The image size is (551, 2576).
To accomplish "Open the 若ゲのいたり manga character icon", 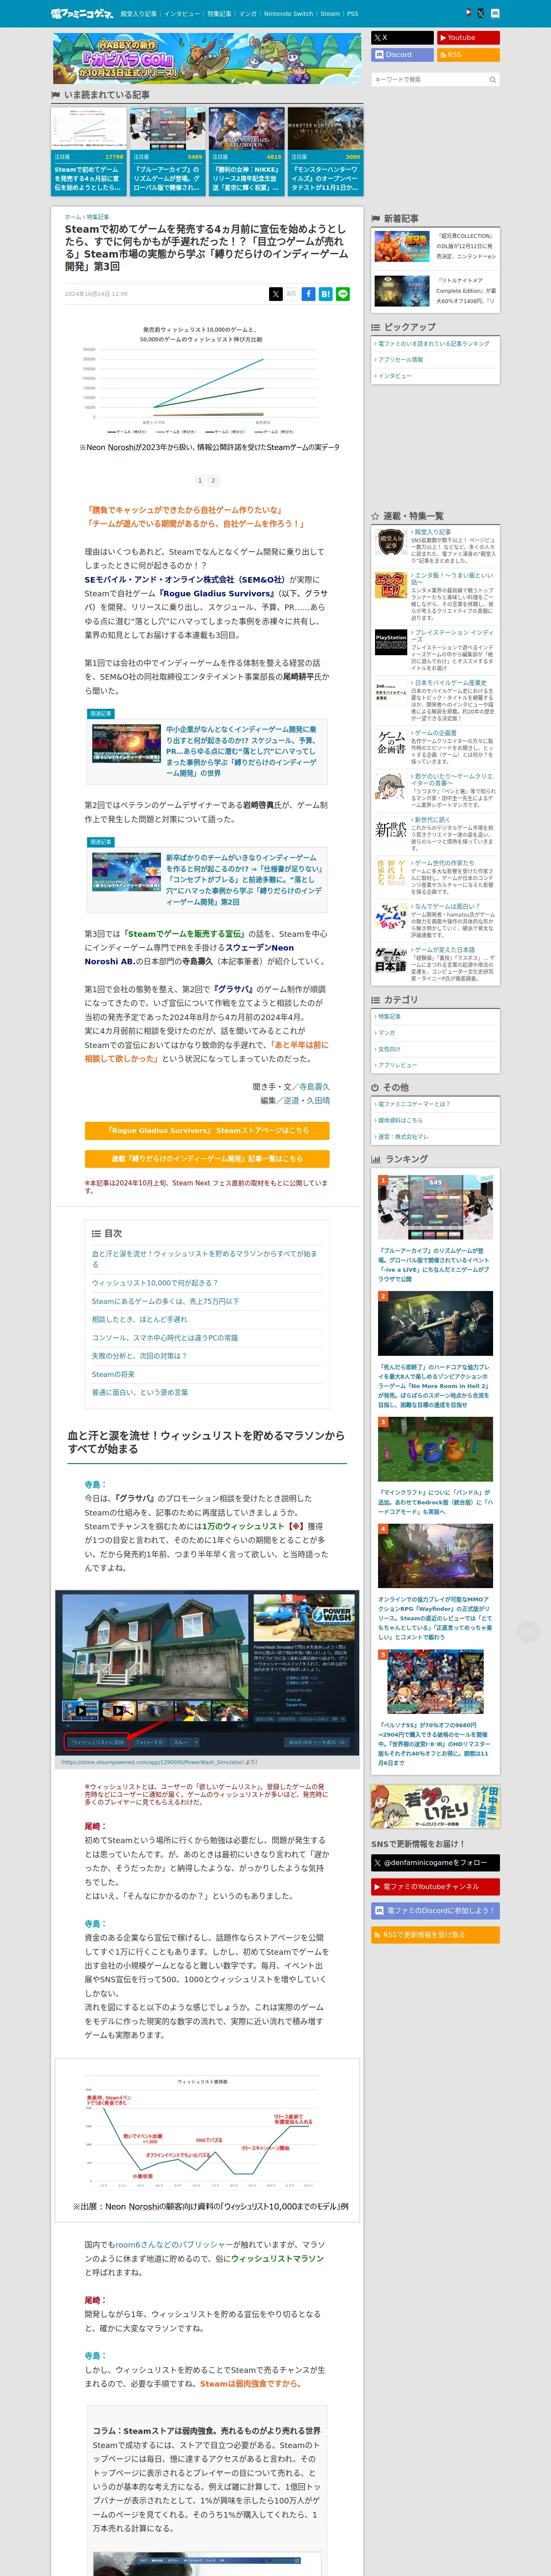I will tap(390, 786).
